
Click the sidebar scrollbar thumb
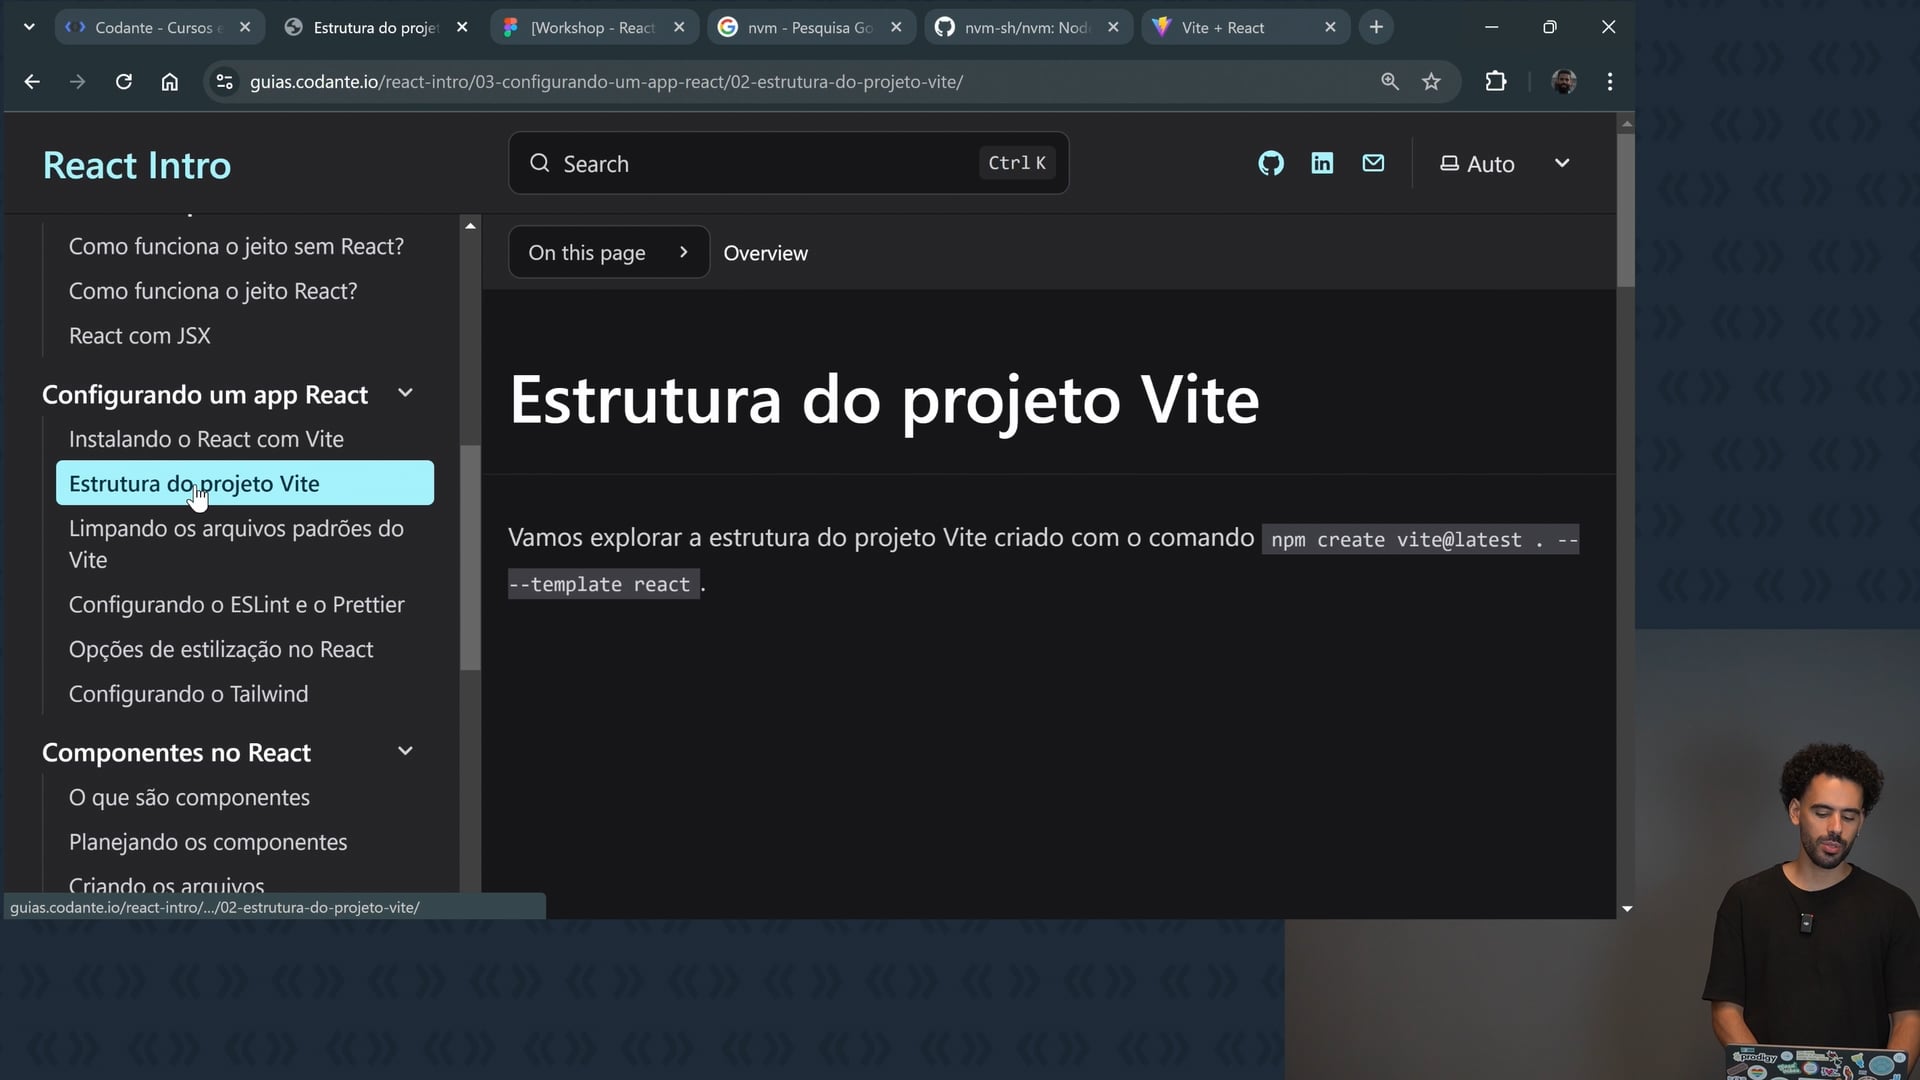(x=470, y=556)
